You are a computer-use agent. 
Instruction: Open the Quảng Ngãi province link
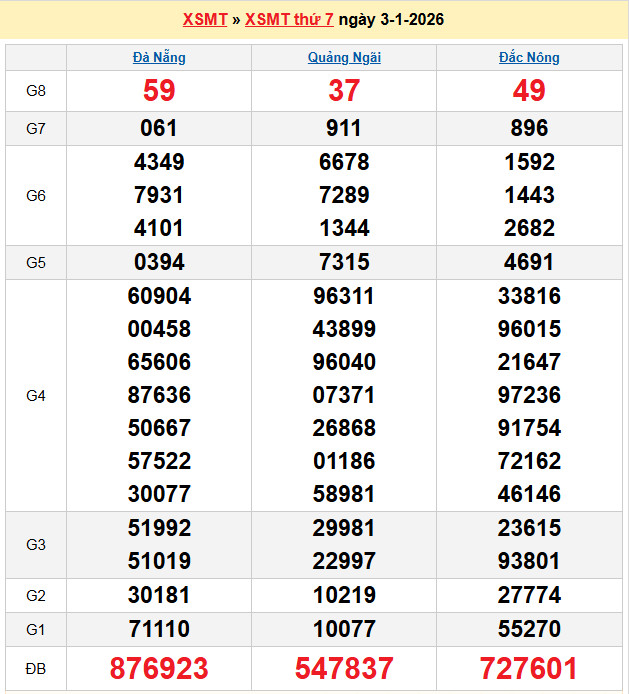tap(344, 58)
